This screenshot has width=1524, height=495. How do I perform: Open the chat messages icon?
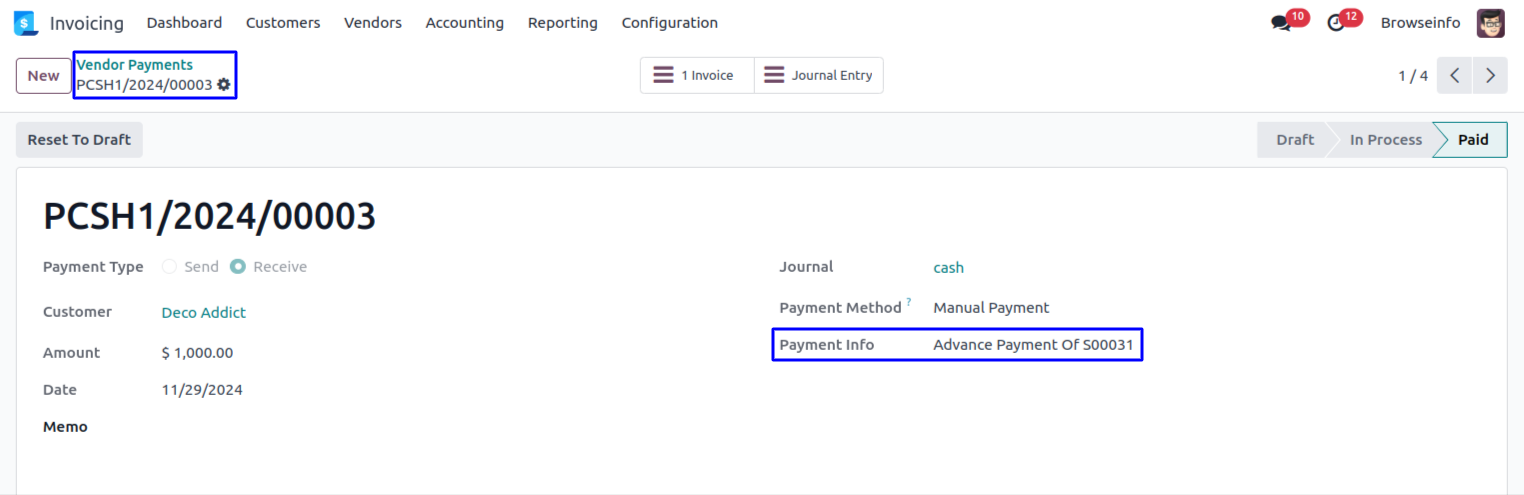pos(1281,23)
